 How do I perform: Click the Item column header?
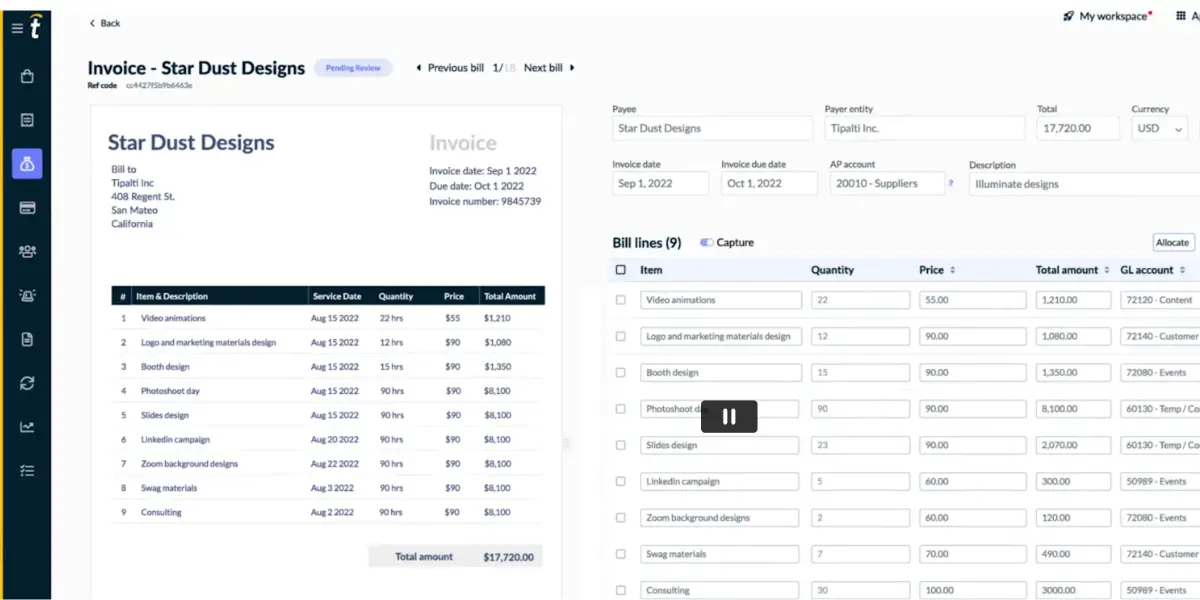pos(651,270)
